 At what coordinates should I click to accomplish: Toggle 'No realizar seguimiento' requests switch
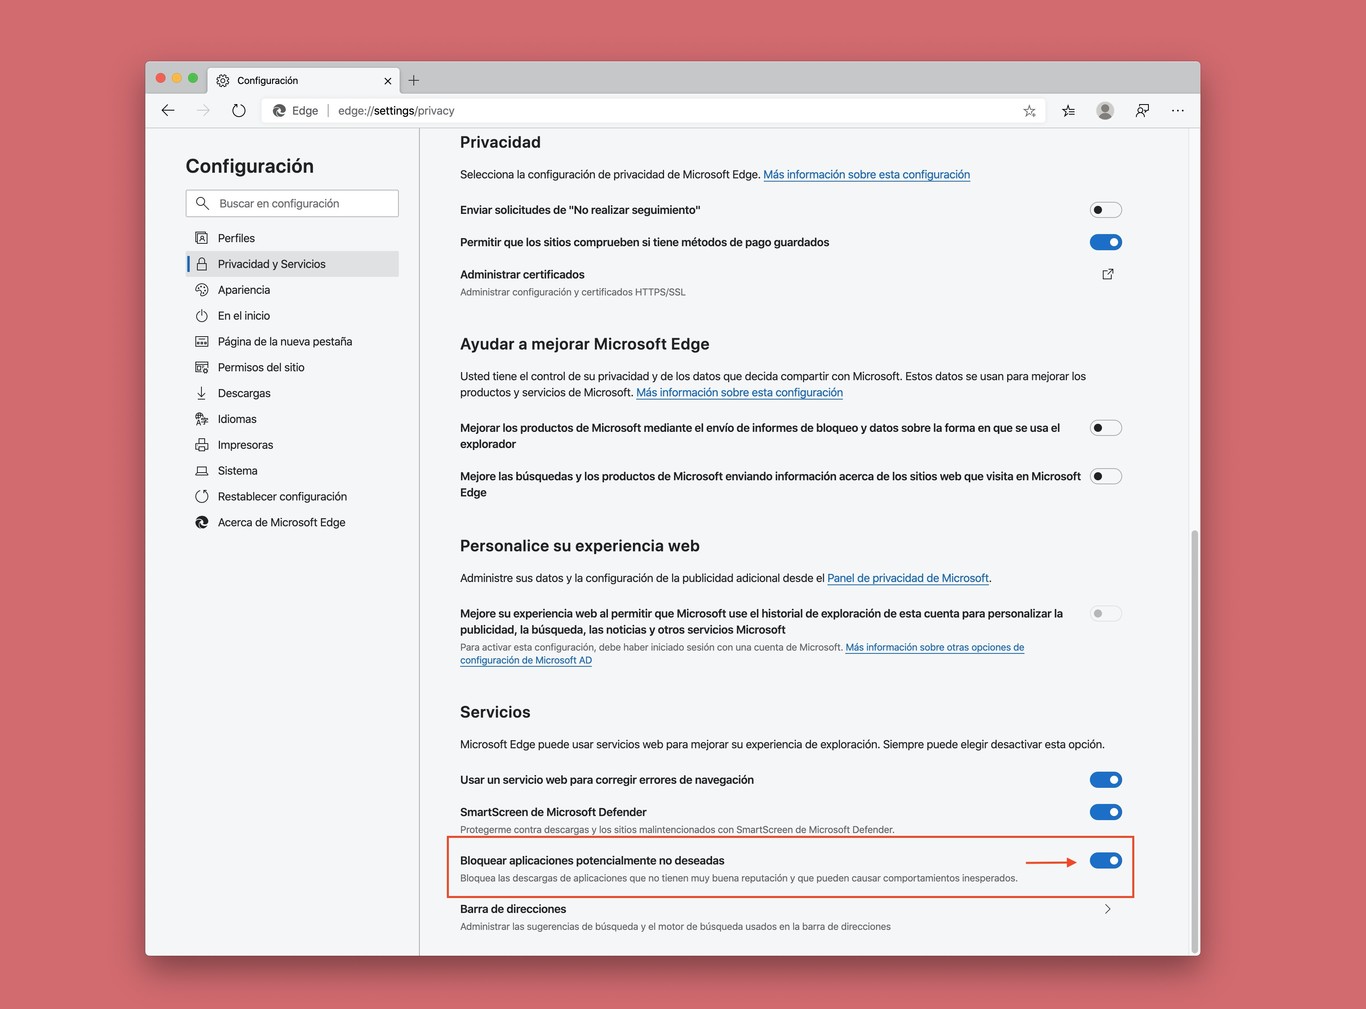(x=1106, y=210)
